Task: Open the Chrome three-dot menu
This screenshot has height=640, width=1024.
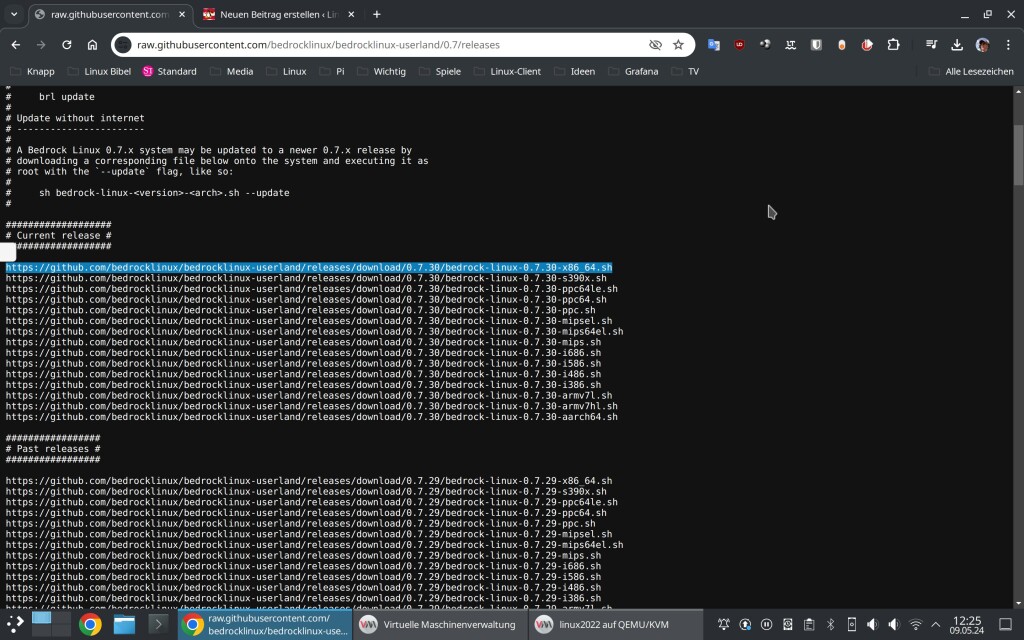Action: [x=1008, y=44]
